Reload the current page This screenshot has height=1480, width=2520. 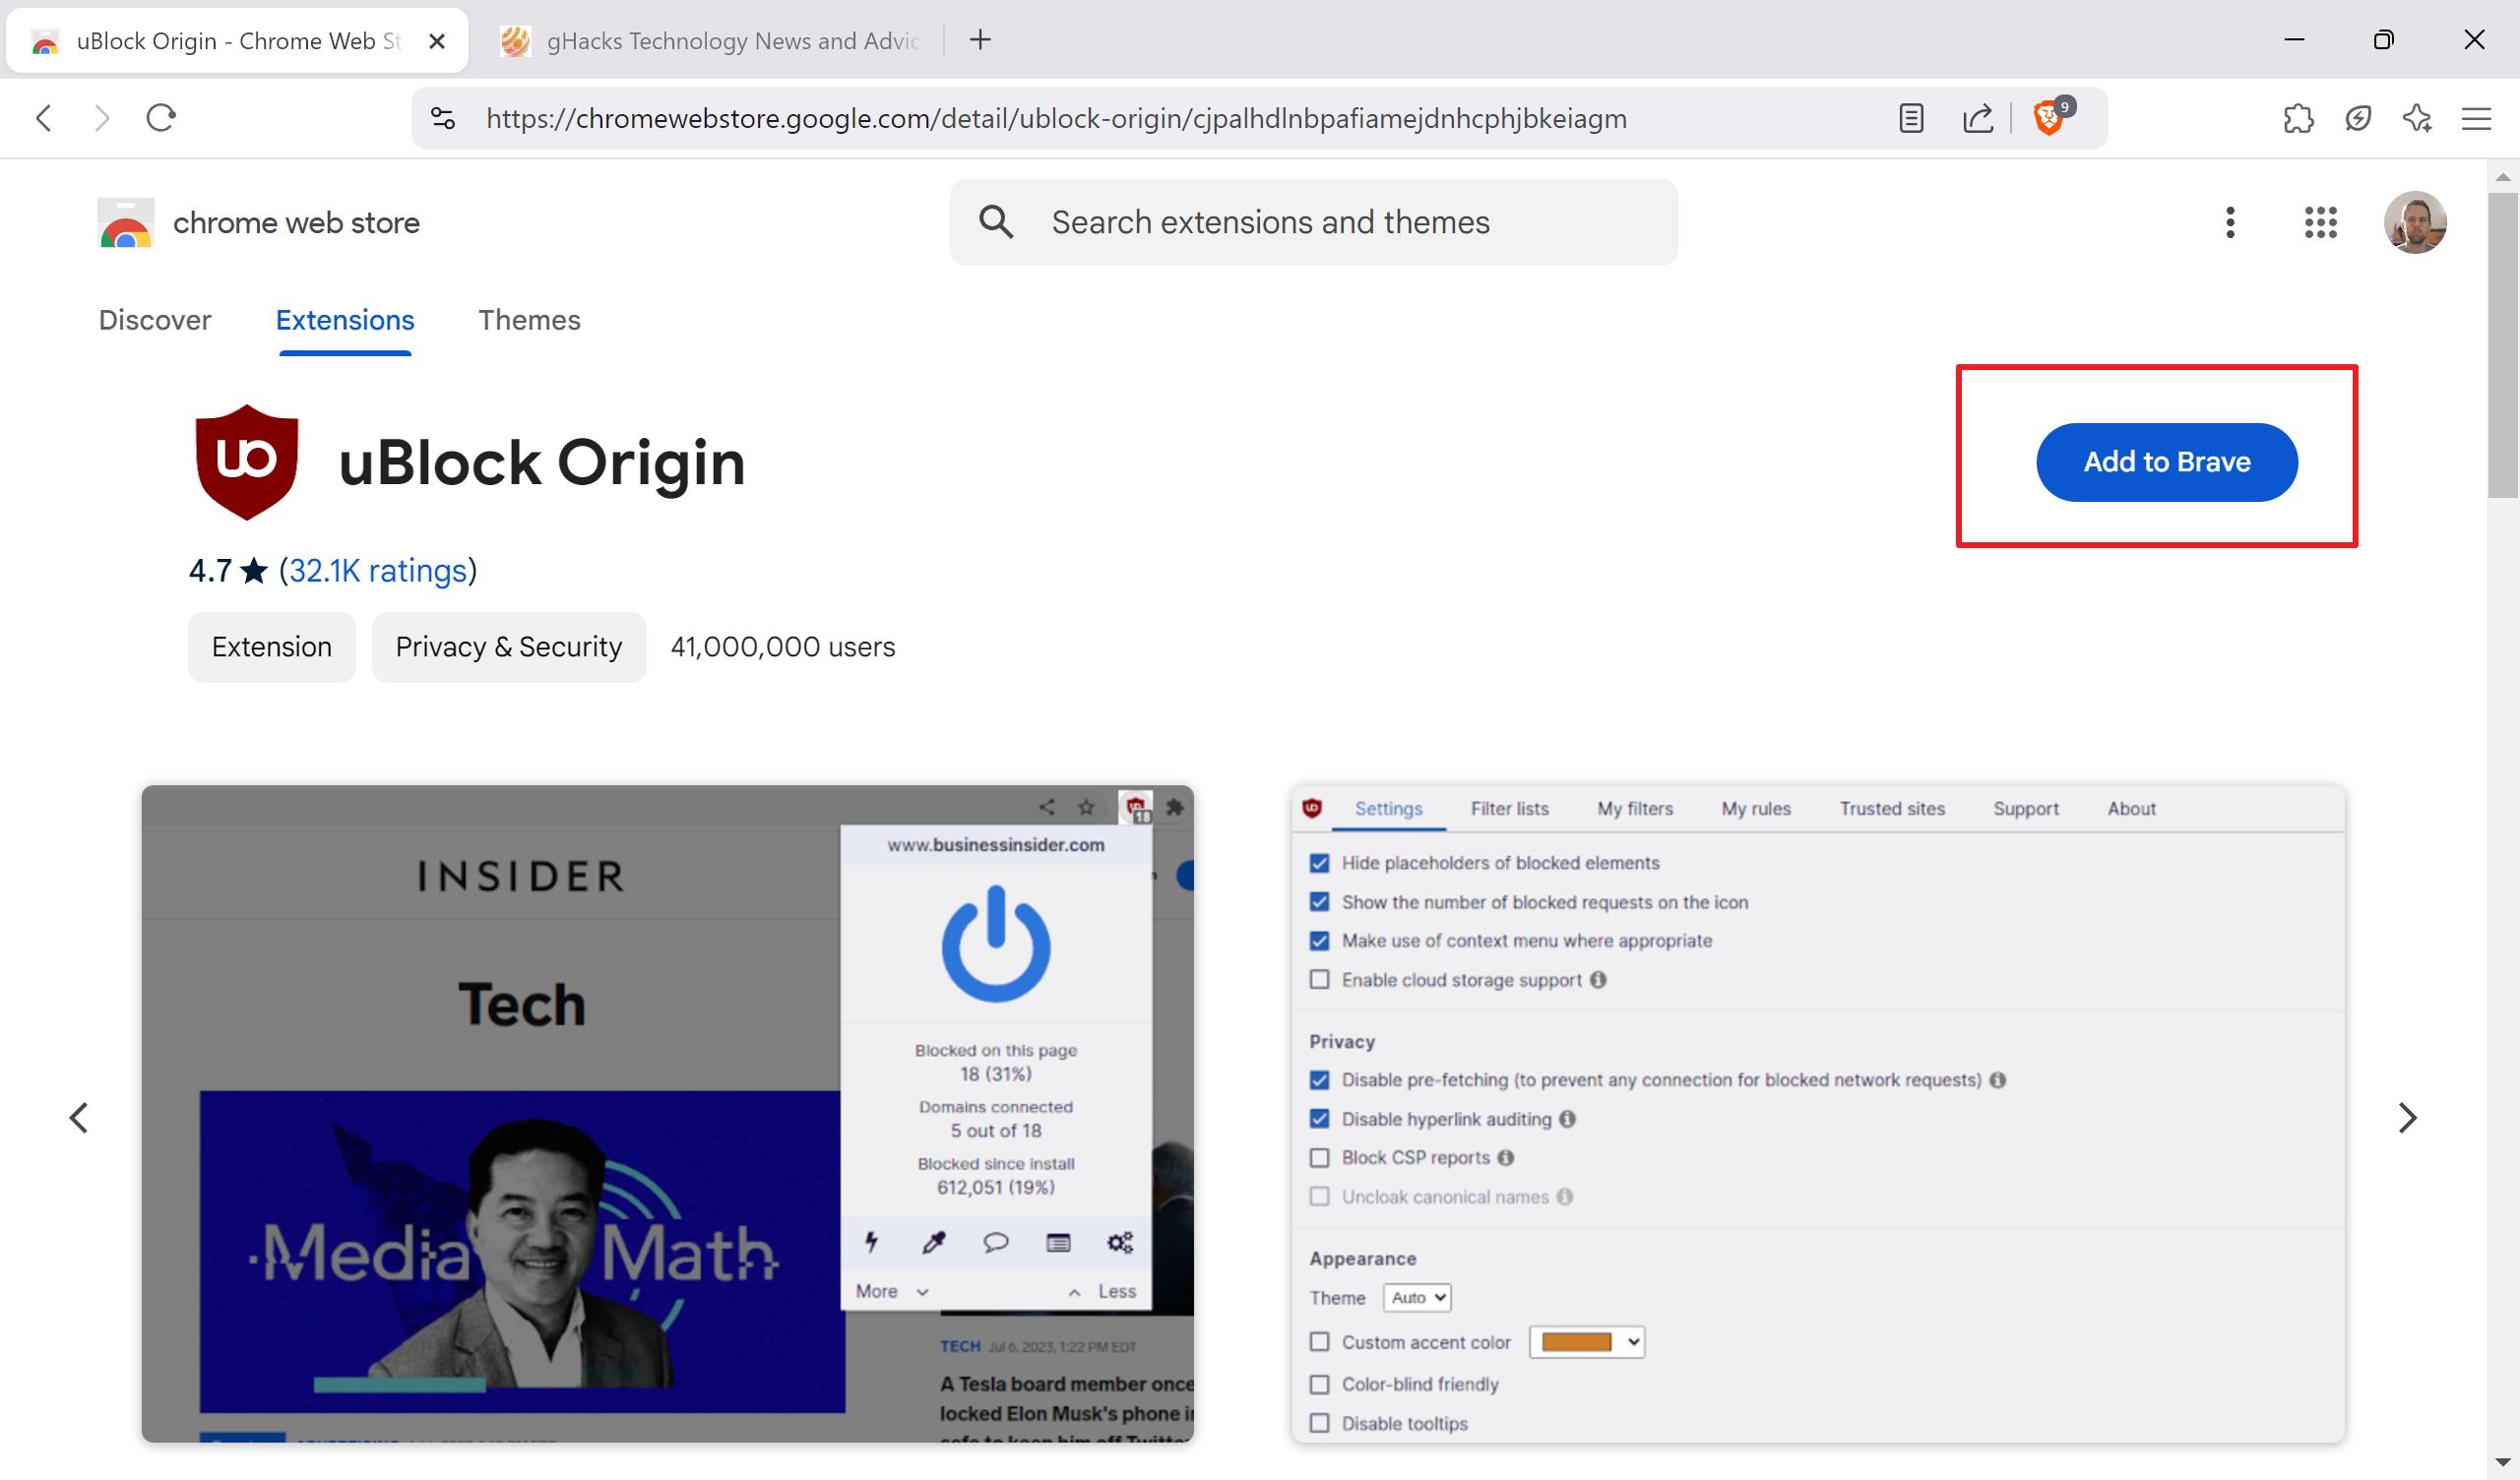click(161, 118)
